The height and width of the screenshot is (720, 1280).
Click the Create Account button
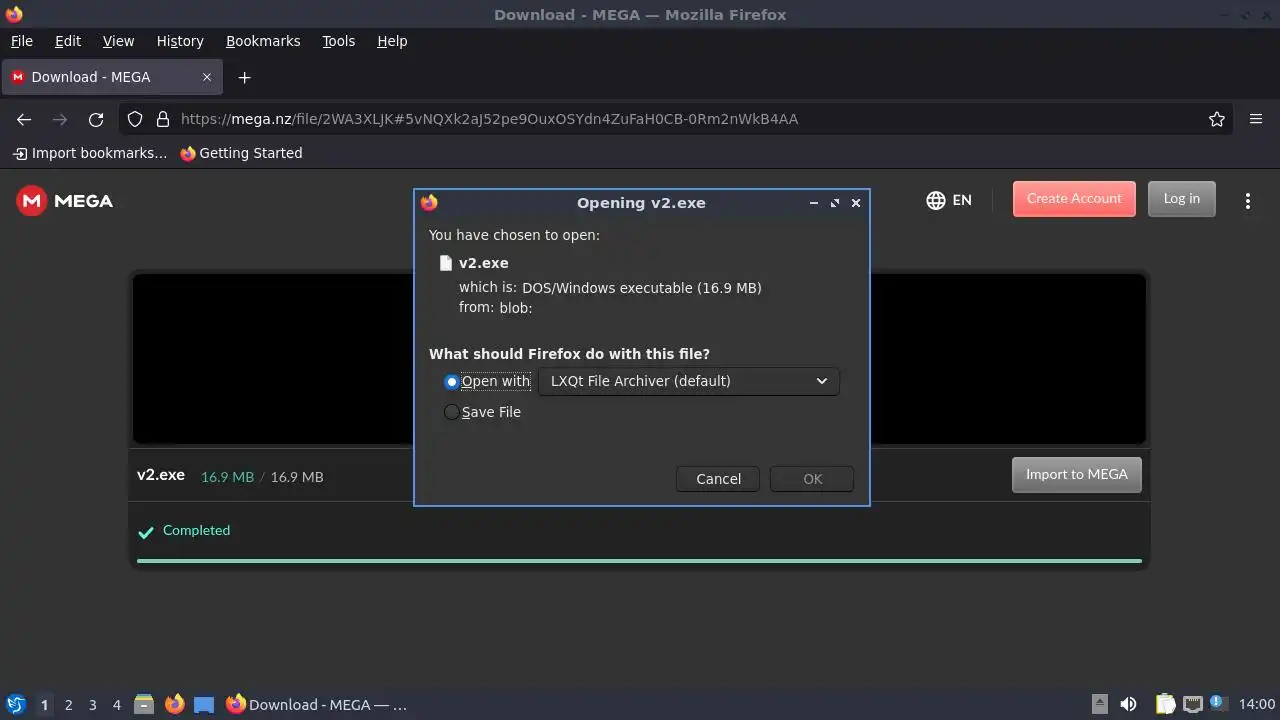[x=1074, y=198]
